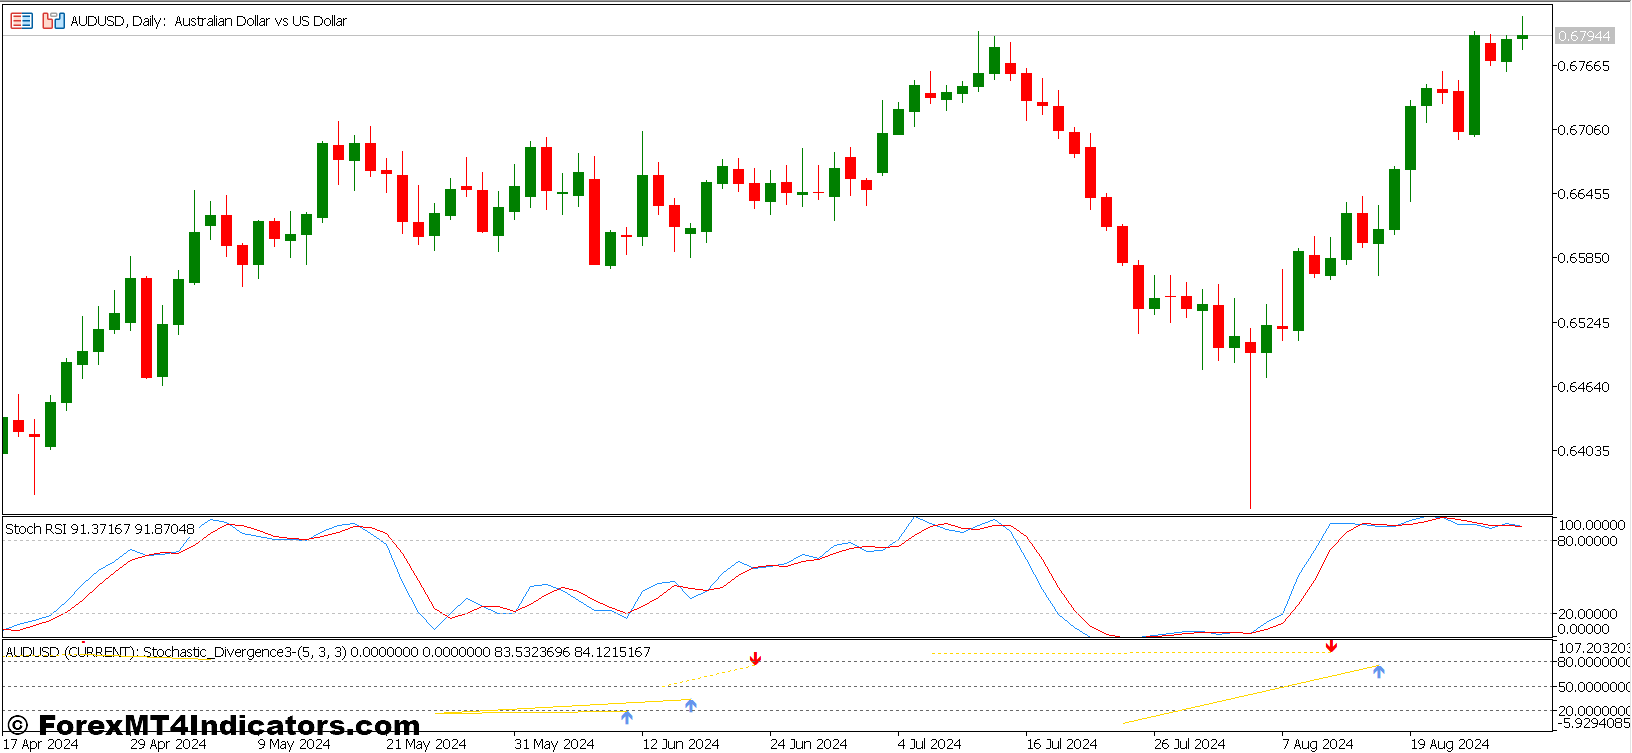Click the 50.0000000 level on divergence scale
The width and height of the screenshot is (1632, 753).
[x=1592, y=687]
